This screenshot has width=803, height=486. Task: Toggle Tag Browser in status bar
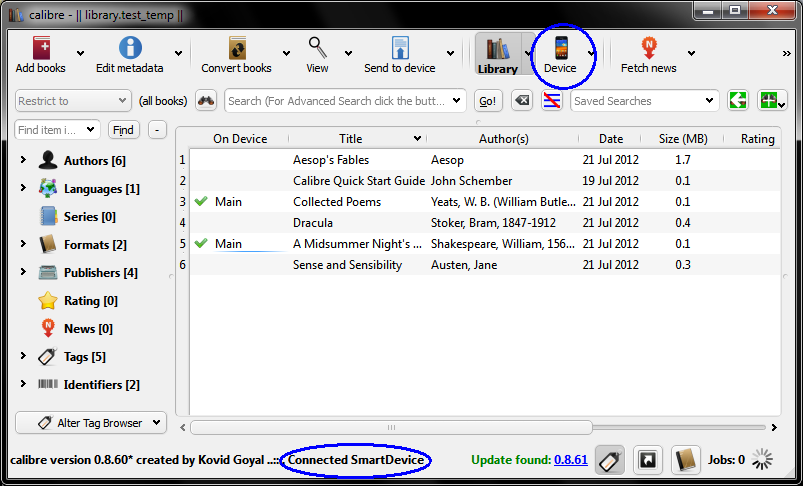[609, 460]
